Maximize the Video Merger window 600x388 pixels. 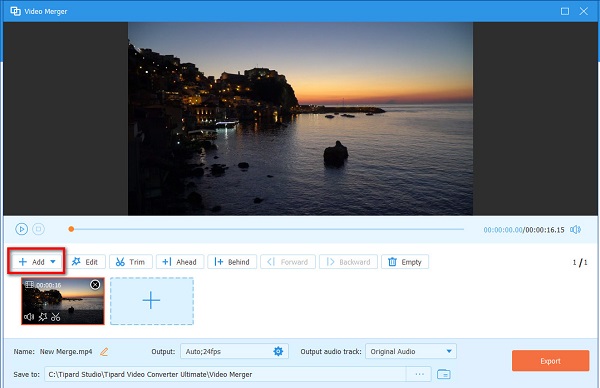565,11
